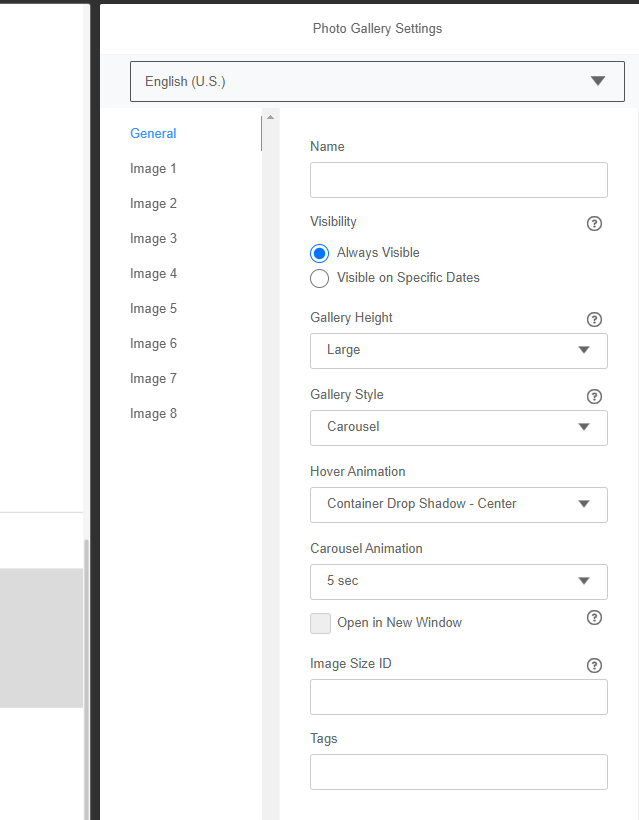Screen dimensions: 639x820
Task: Open the Gallery Style Carousel dropdown
Action: coord(458,428)
